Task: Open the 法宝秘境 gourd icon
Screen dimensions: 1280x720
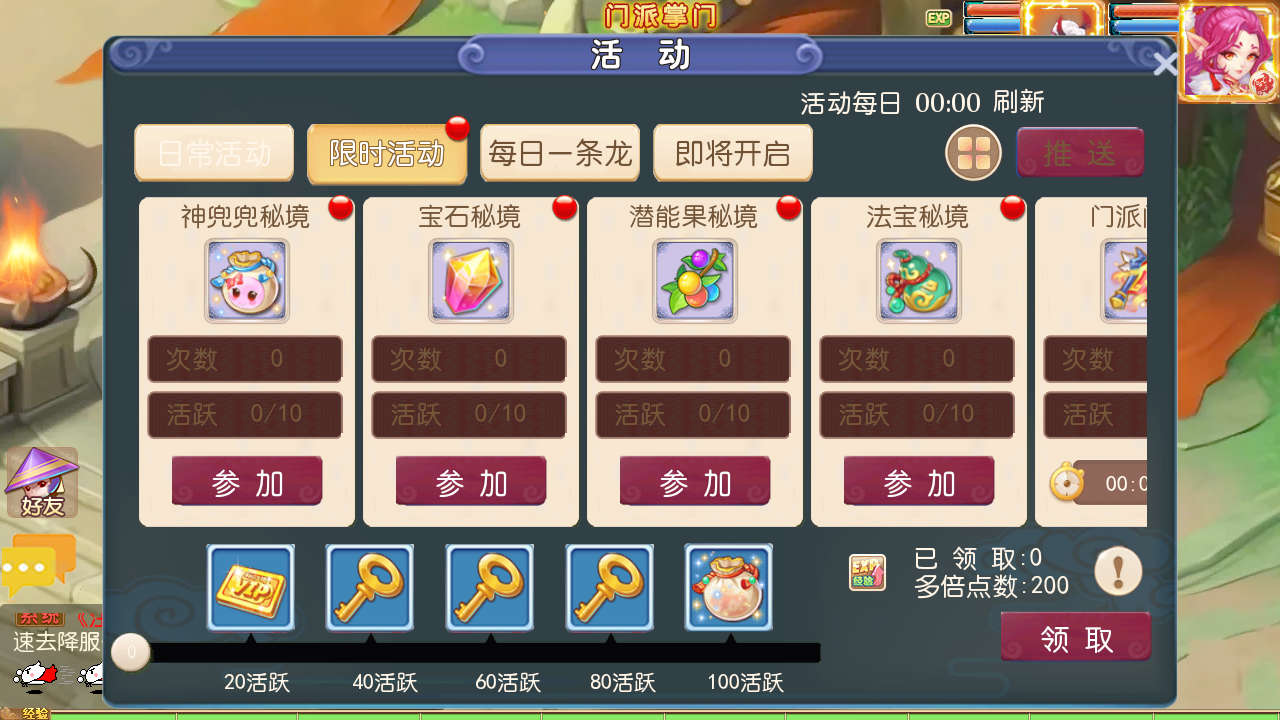Action: click(x=919, y=281)
